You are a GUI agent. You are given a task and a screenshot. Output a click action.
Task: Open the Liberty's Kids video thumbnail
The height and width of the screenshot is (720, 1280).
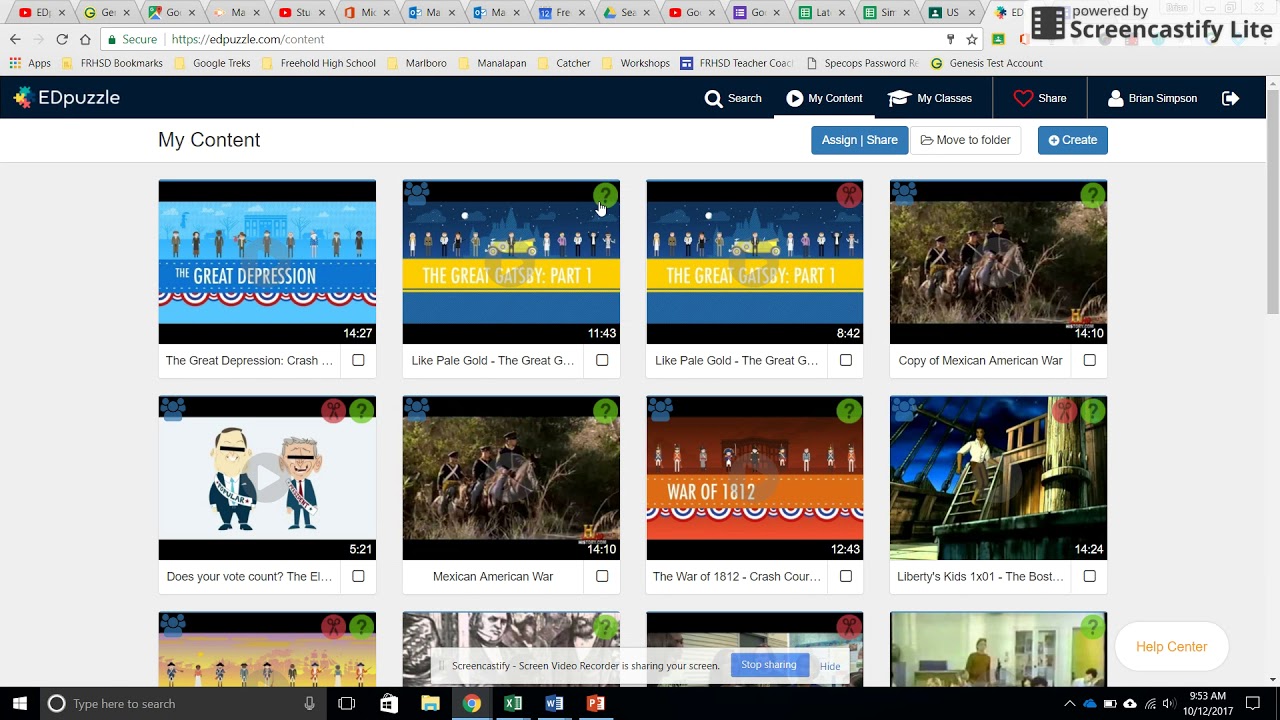[999, 478]
